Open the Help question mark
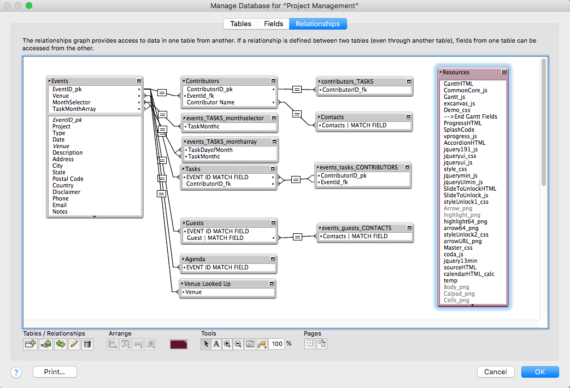The height and width of the screenshot is (388, 570). [x=16, y=372]
